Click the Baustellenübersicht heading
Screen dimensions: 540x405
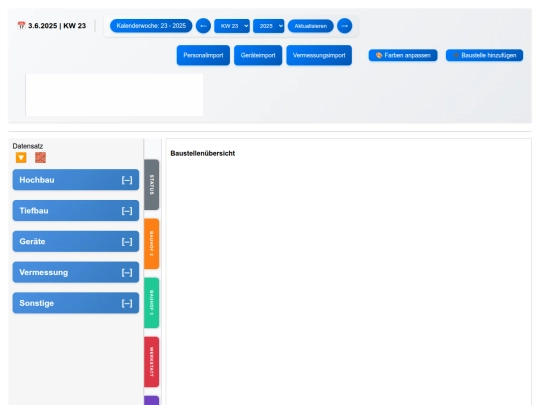202,154
